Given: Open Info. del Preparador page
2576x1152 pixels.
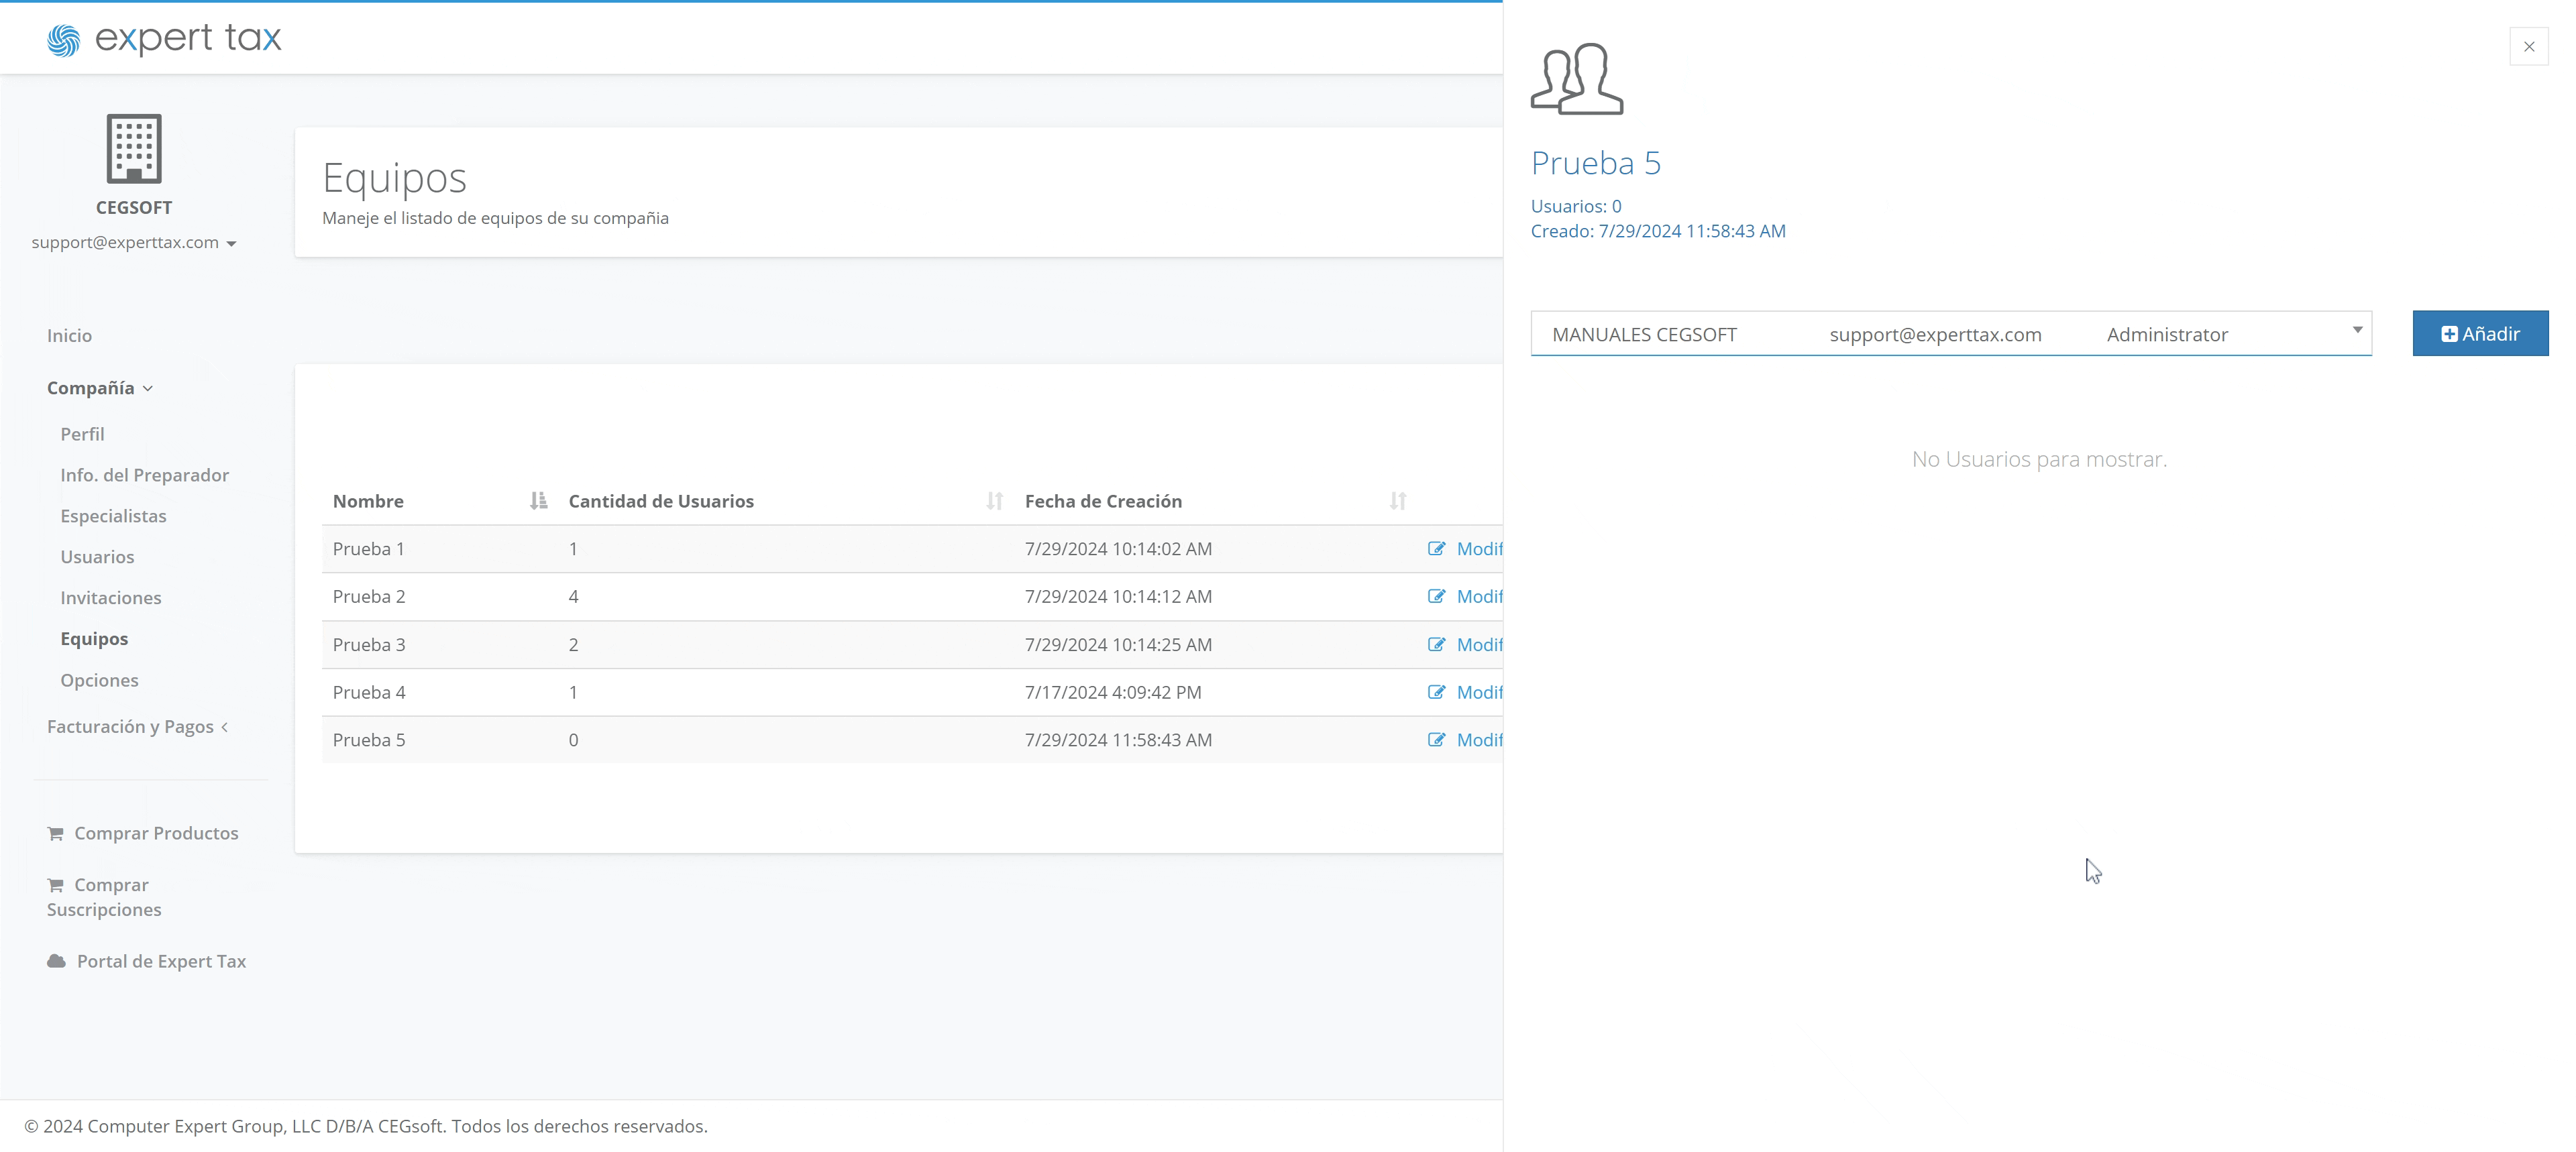Looking at the screenshot, I should (x=145, y=475).
